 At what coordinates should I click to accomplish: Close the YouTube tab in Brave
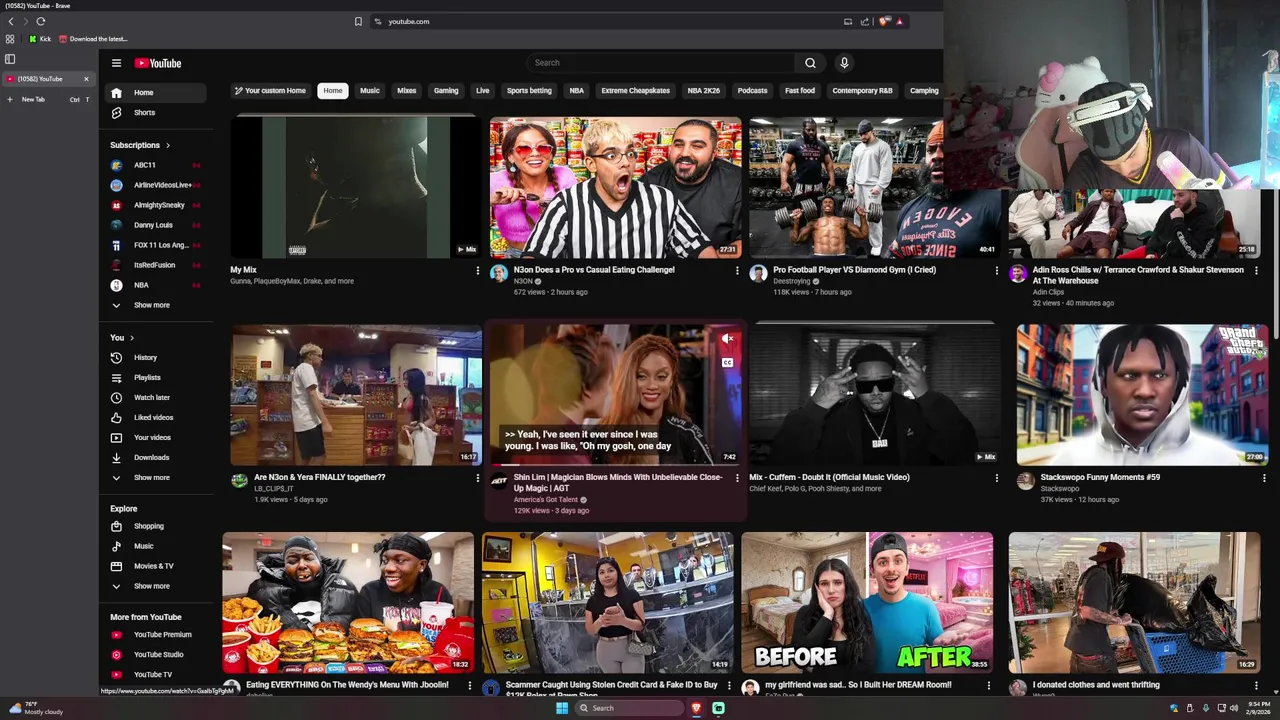click(86, 78)
